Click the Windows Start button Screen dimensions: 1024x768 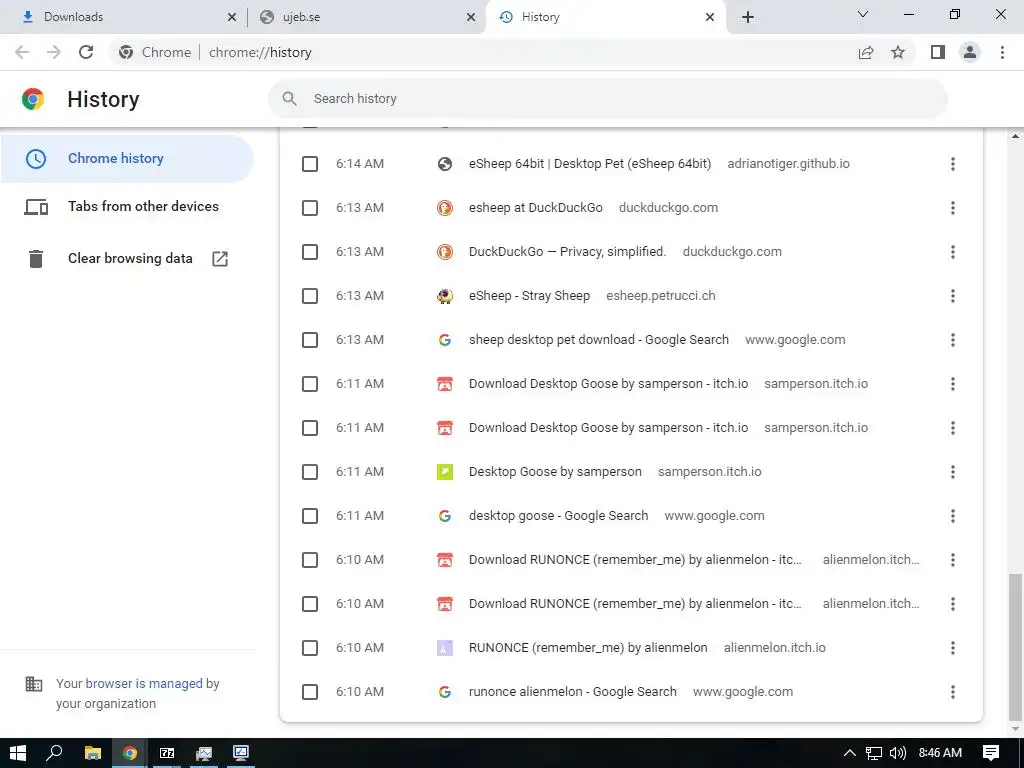tap(18, 753)
